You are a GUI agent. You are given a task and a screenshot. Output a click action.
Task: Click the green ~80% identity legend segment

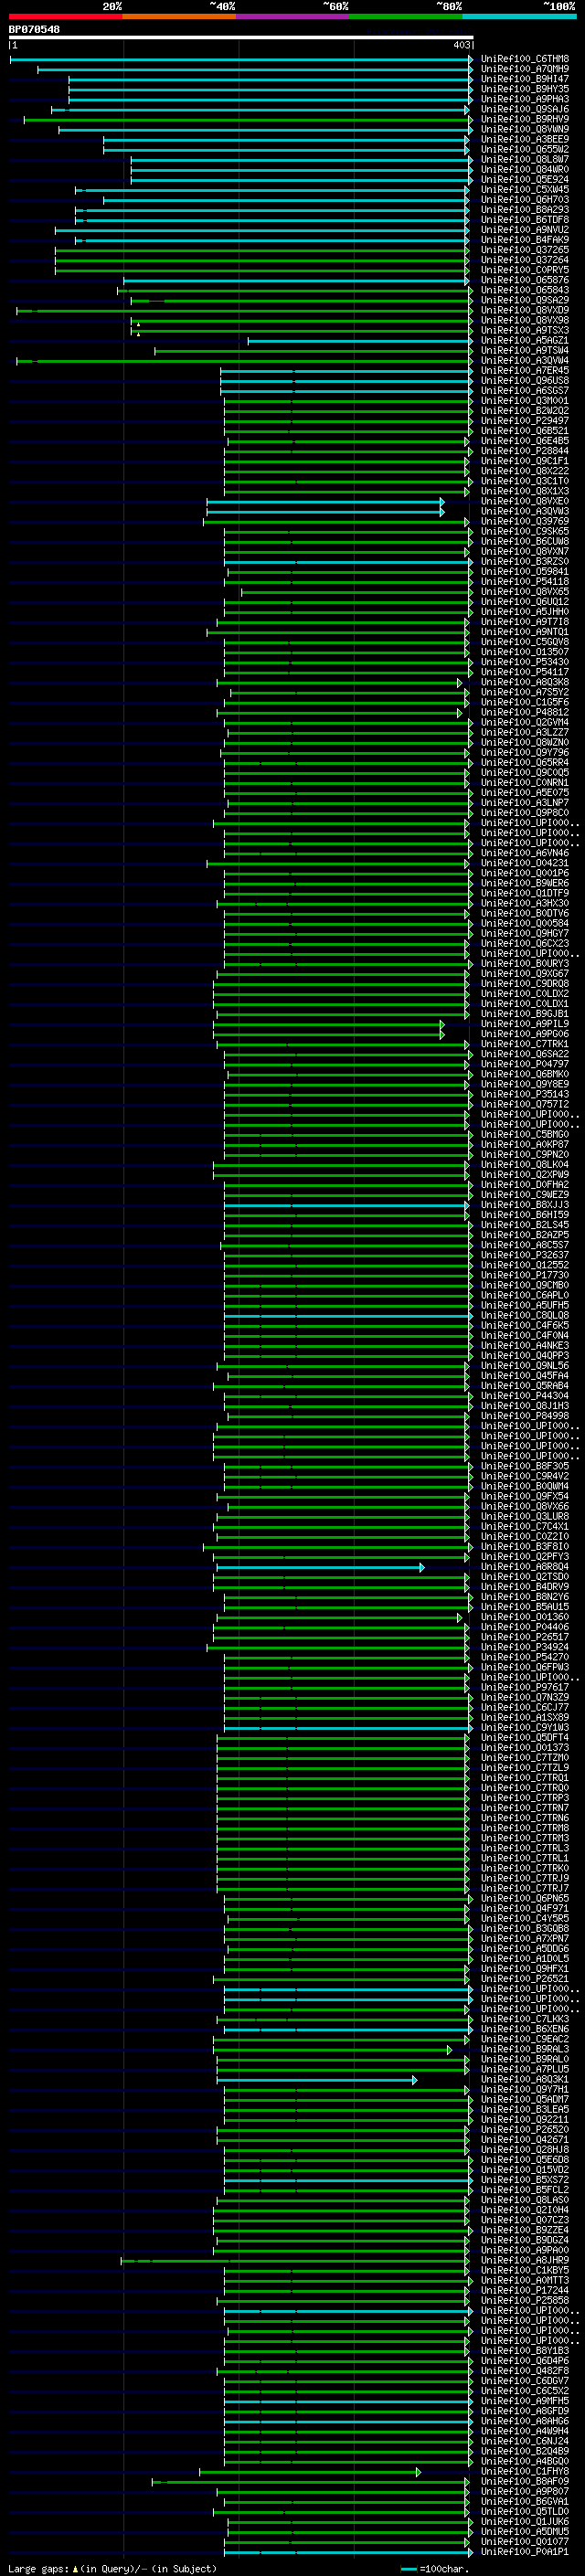coord(406,16)
